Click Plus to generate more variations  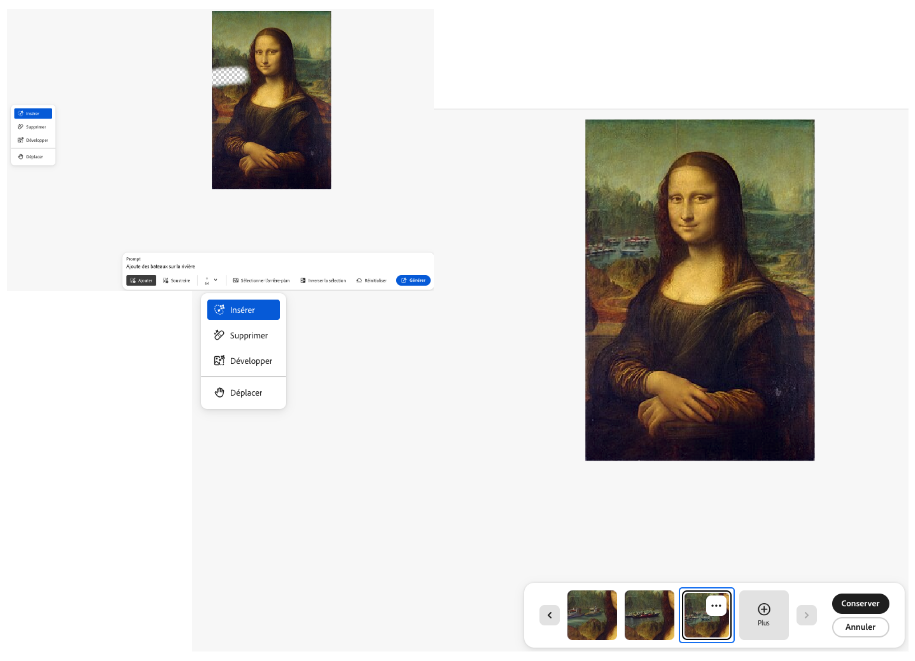(764, 615)
